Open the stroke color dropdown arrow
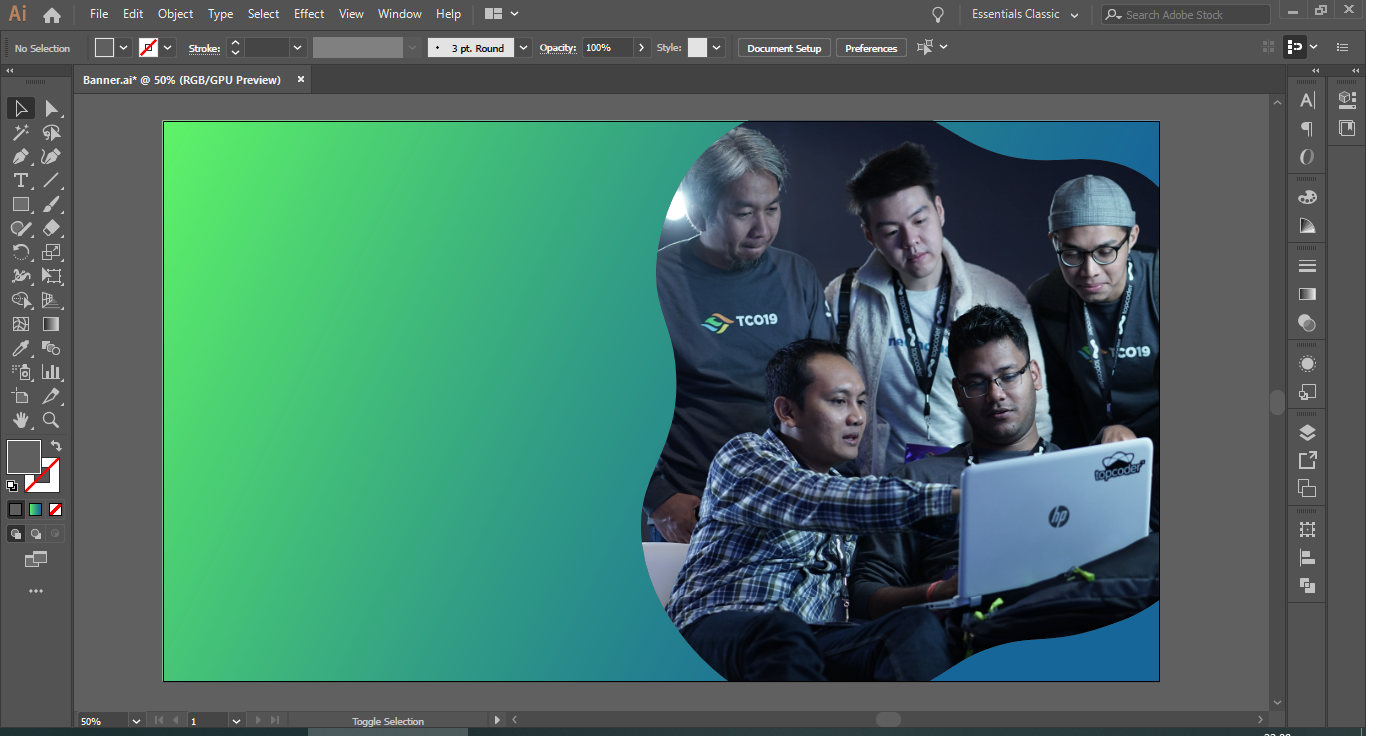 click(168, 48)
